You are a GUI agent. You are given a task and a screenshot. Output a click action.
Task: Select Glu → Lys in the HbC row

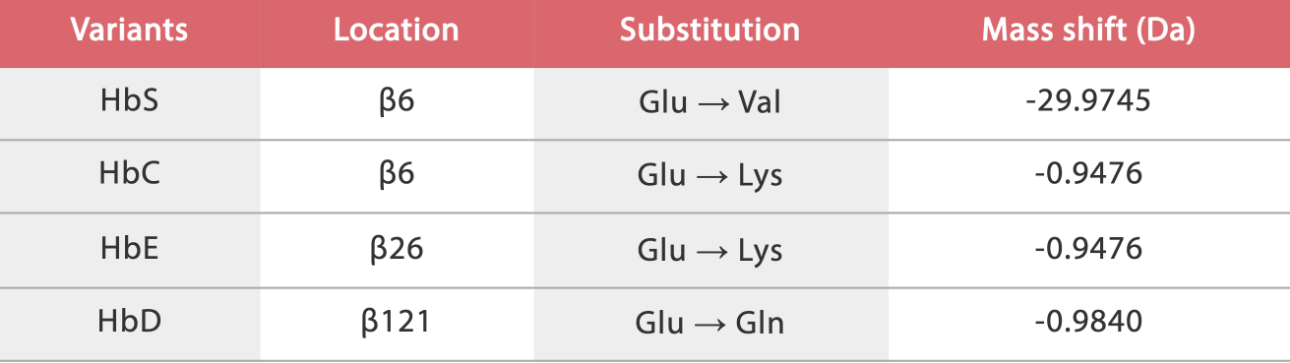[x=709, y=175]
